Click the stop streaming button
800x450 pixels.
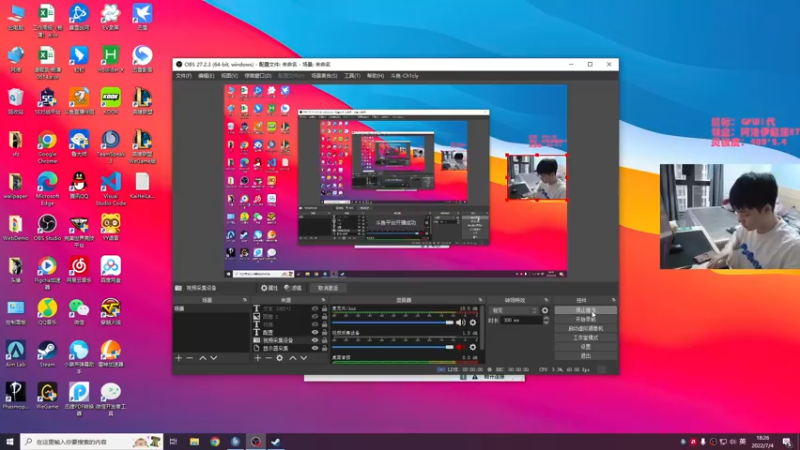point(585,310)
